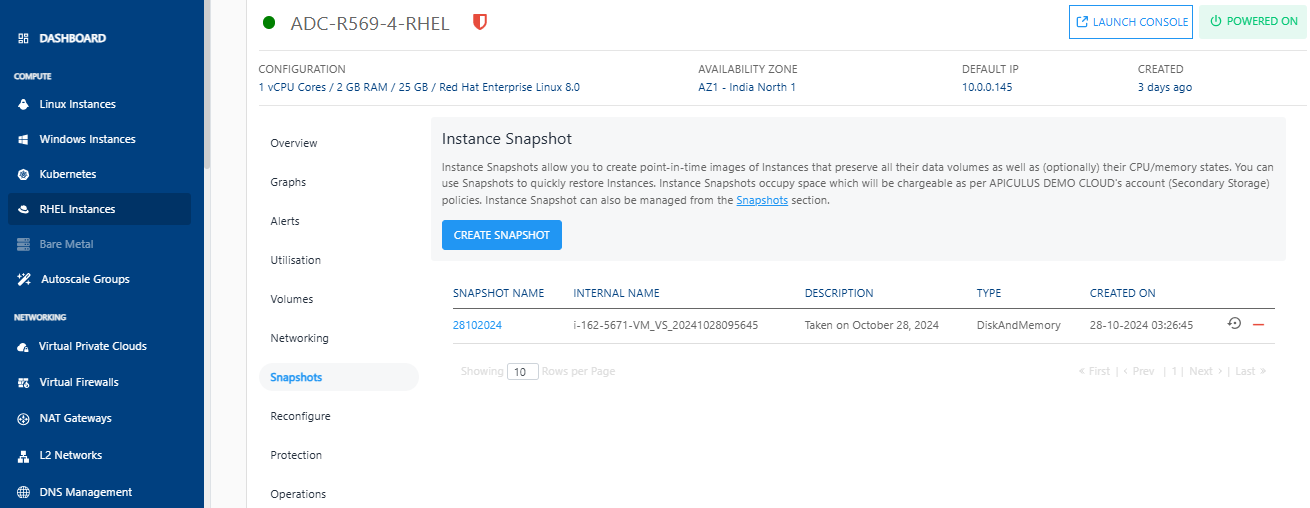The width and height of the screenshot is (1310, 508).
Task: Click the Virtual Private Clouds cloud icon
Action: click(23, 347)
